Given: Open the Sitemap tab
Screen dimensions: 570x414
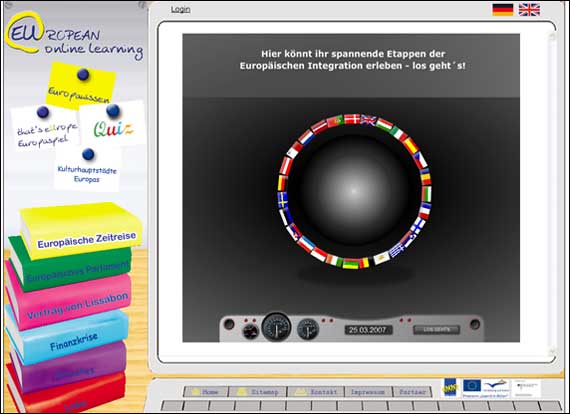Looking at the screenshot, I should coord(258,392).
